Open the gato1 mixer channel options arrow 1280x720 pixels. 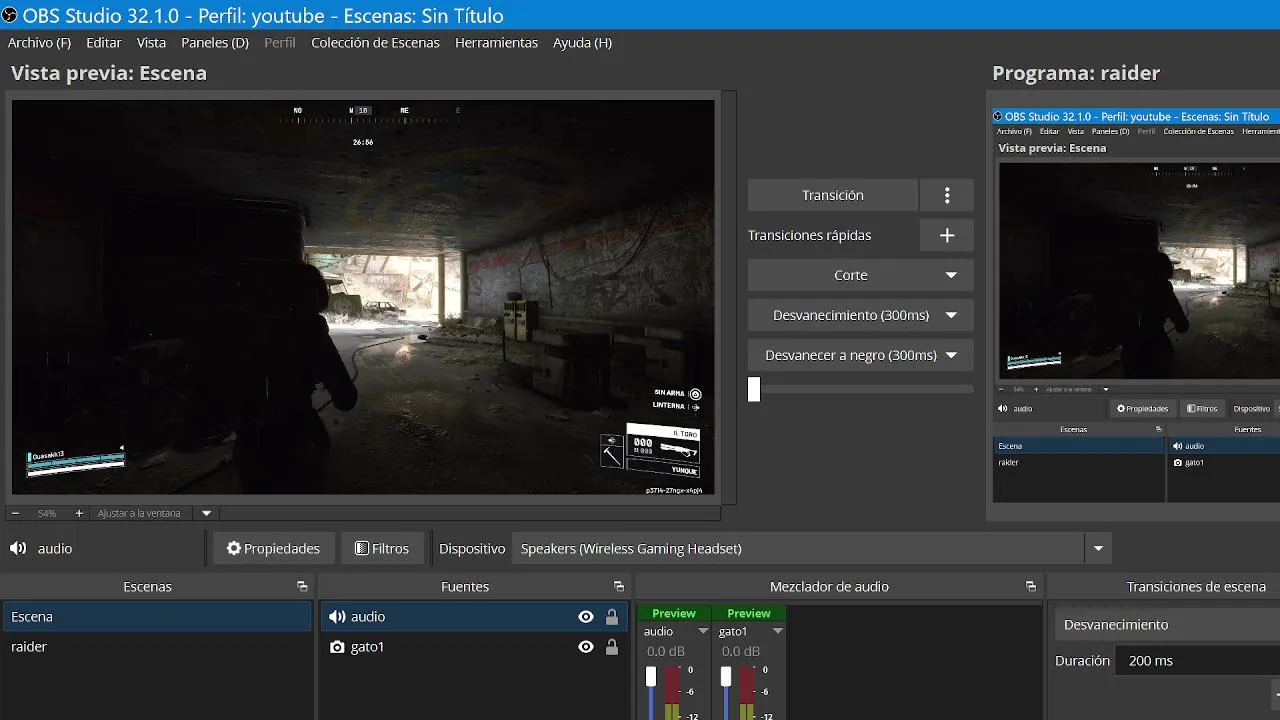(x=778, y=632)
